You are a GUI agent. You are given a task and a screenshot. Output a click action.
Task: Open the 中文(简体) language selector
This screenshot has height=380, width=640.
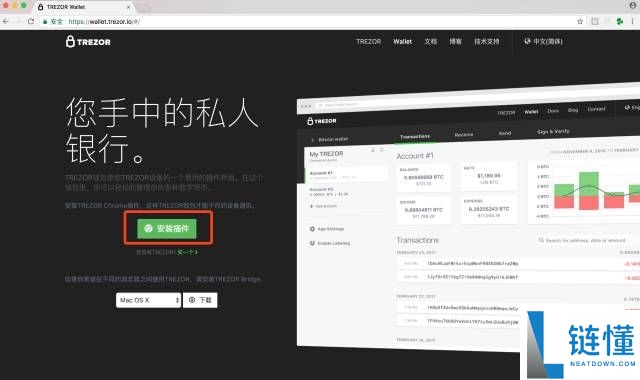pos(543,41)
